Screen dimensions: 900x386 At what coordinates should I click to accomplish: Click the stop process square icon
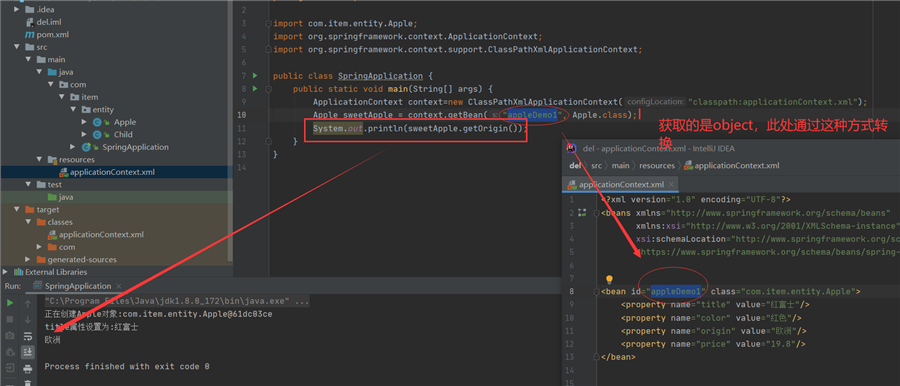tap(10, 319)
